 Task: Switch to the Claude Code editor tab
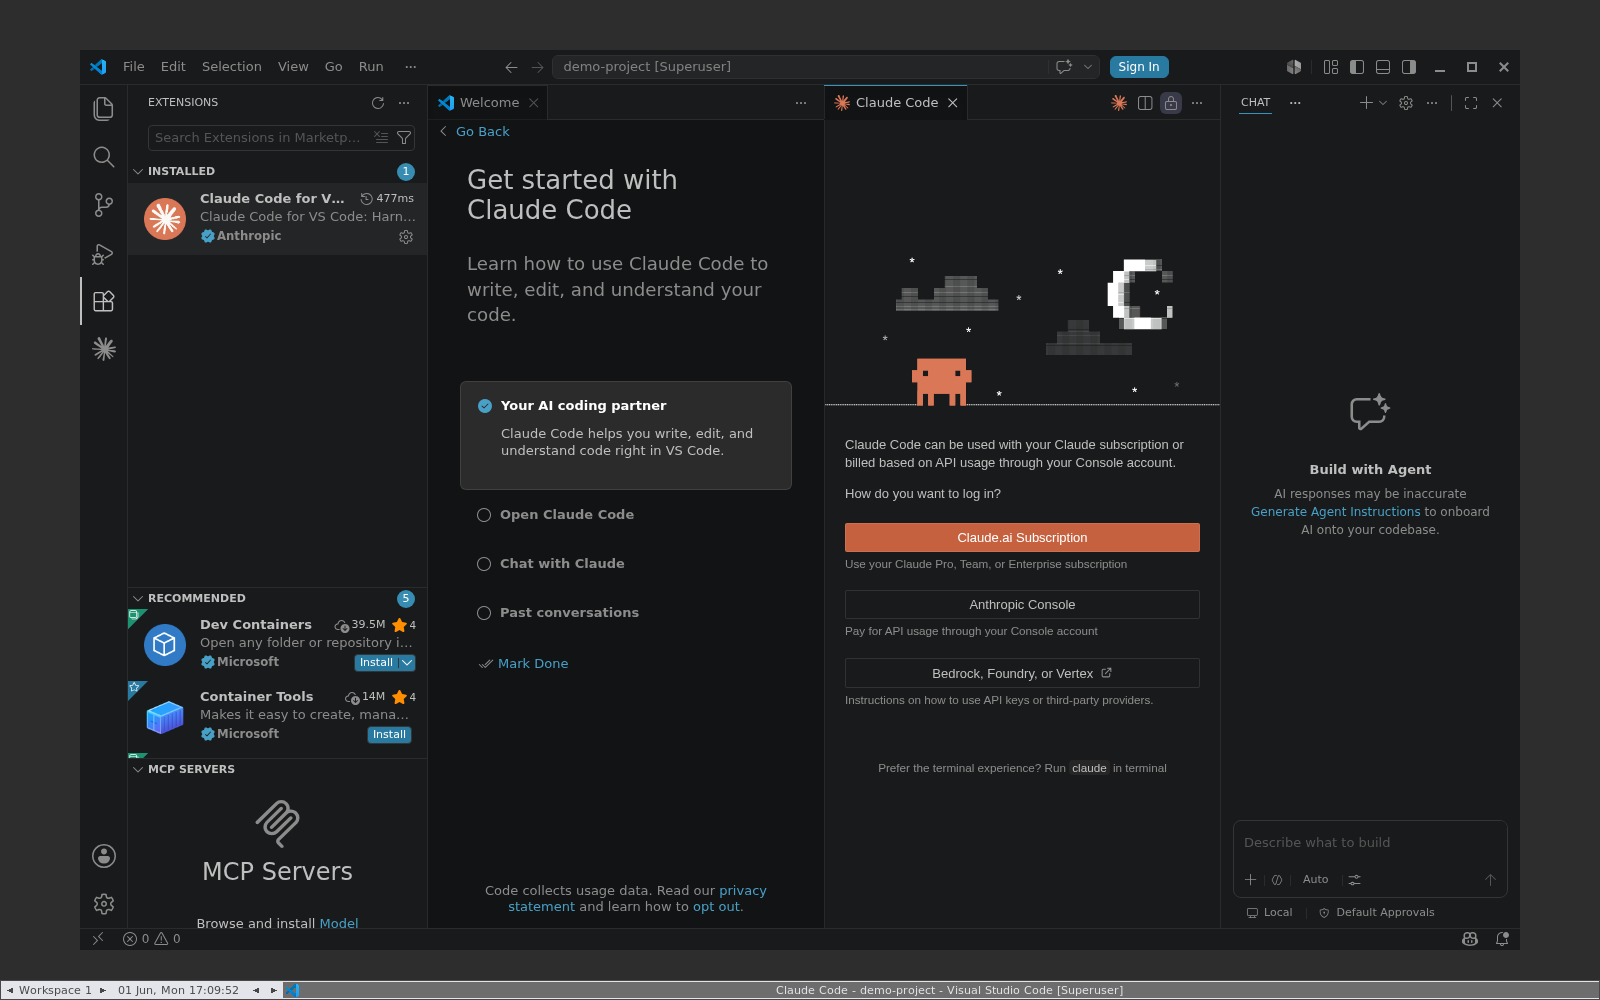[896, 103]
